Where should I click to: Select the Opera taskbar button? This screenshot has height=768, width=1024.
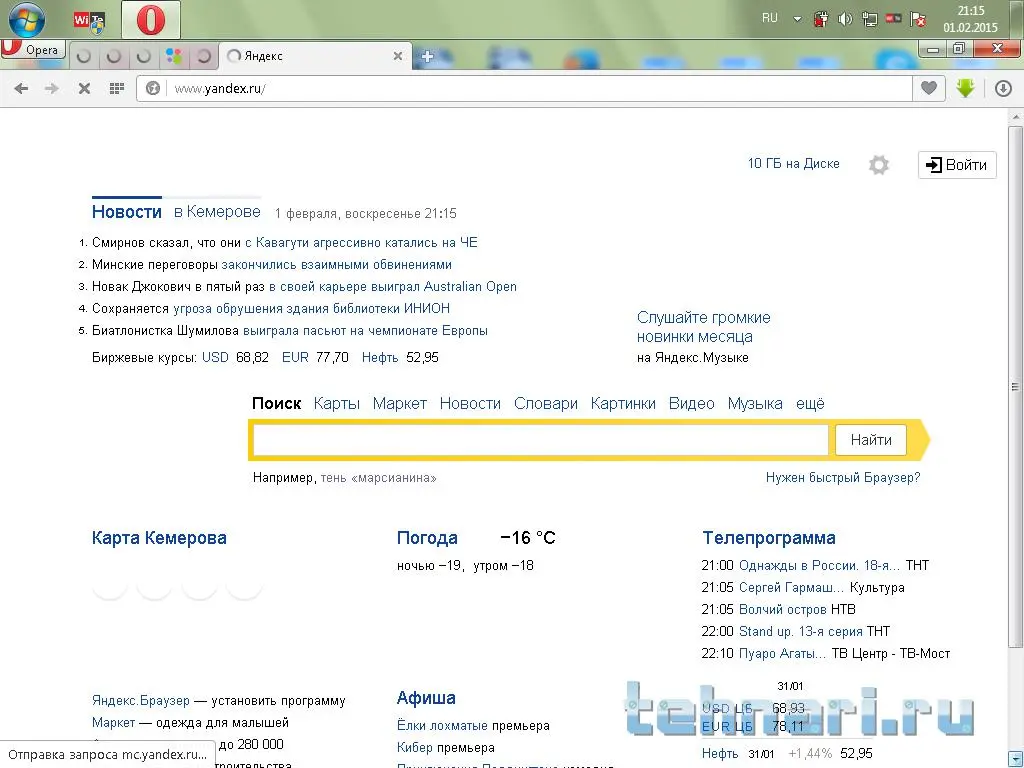[151, 20]
